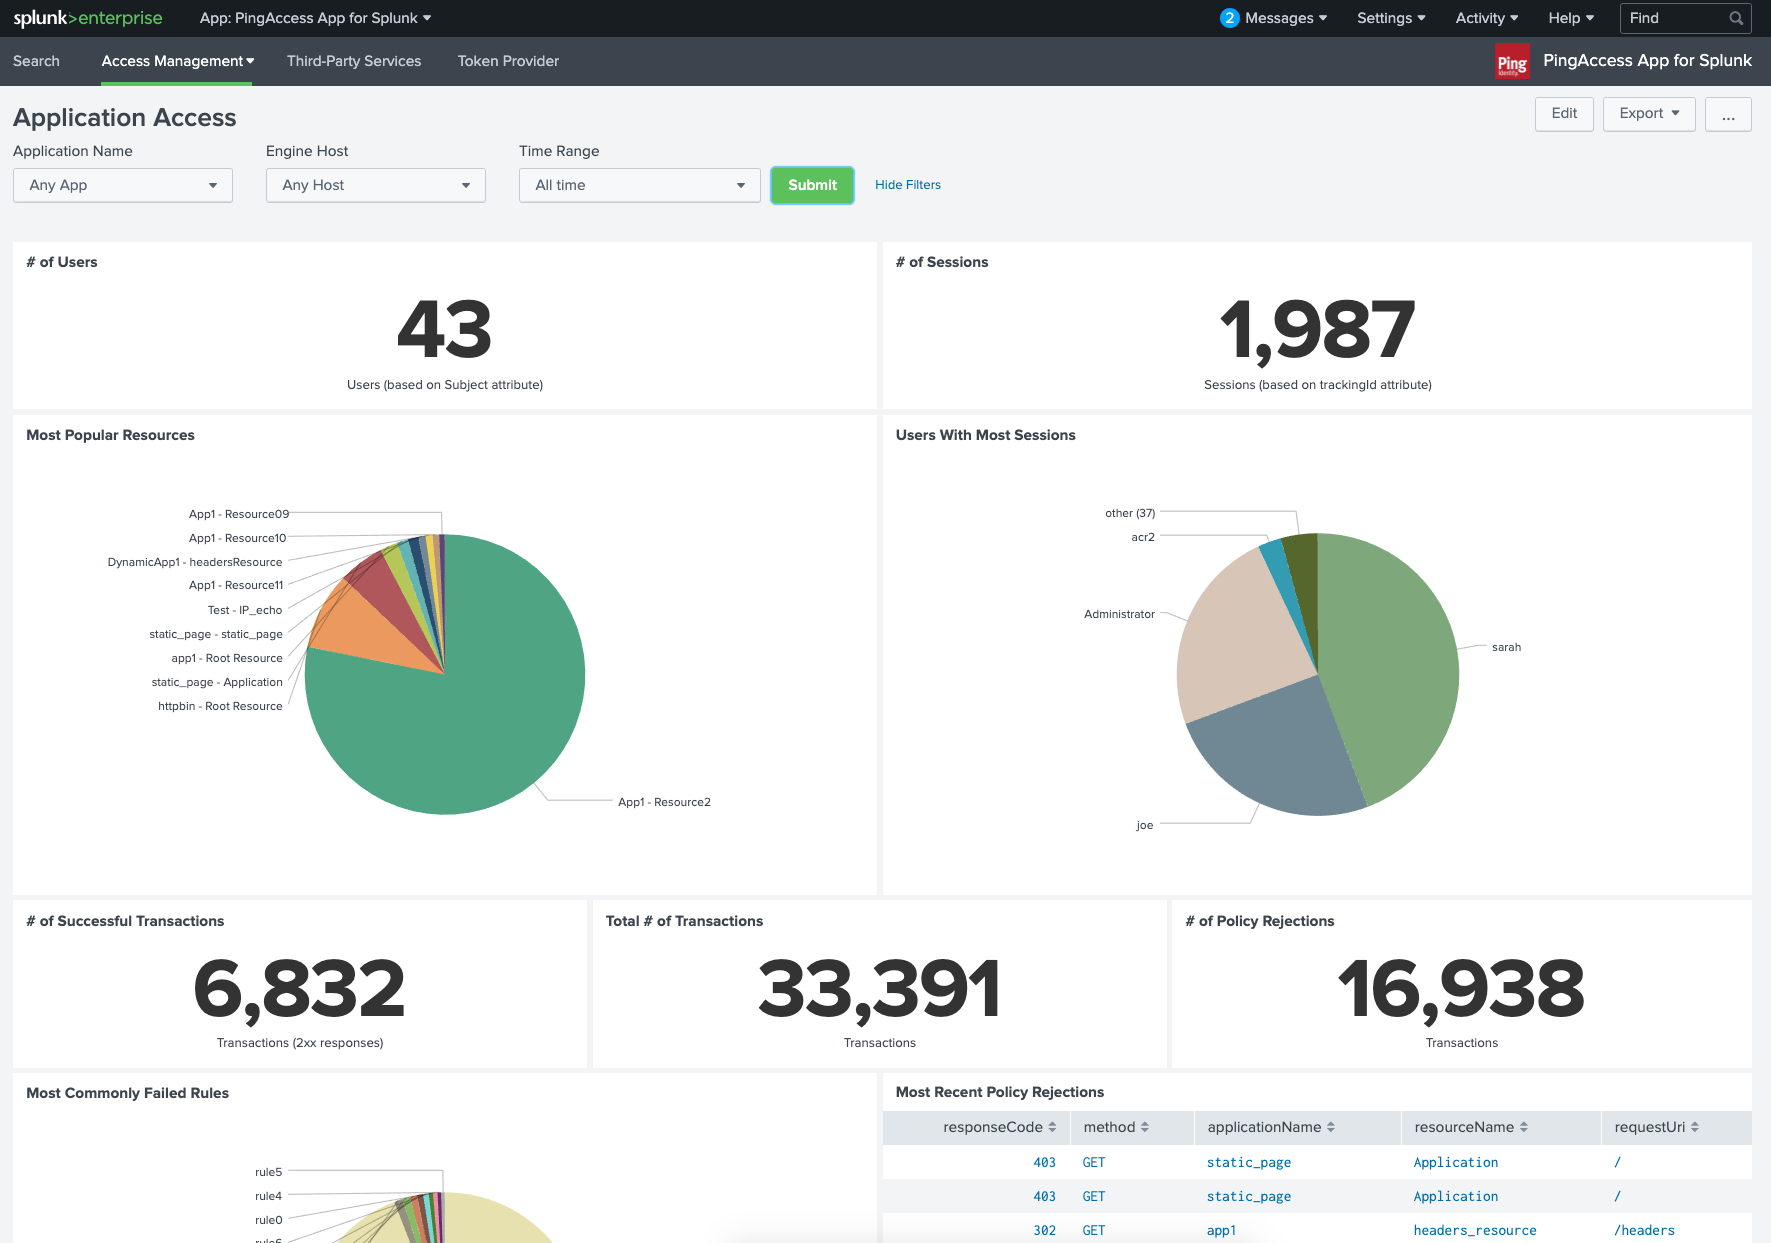Screen dimensions: 1771x1243
Task: Click the 'rule4' failed rules label
Action: (x=268, y=1196)
